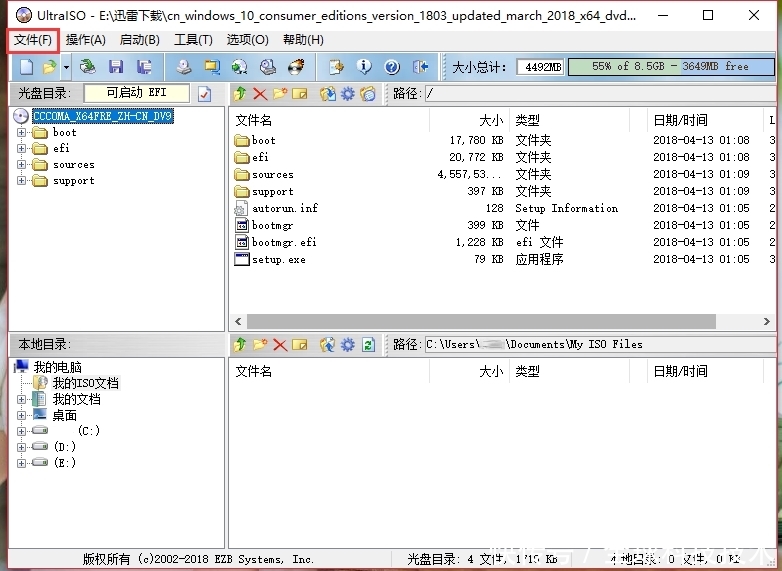
Task: Click the Burn CD/DVD image flame icon
Action: 296,66
